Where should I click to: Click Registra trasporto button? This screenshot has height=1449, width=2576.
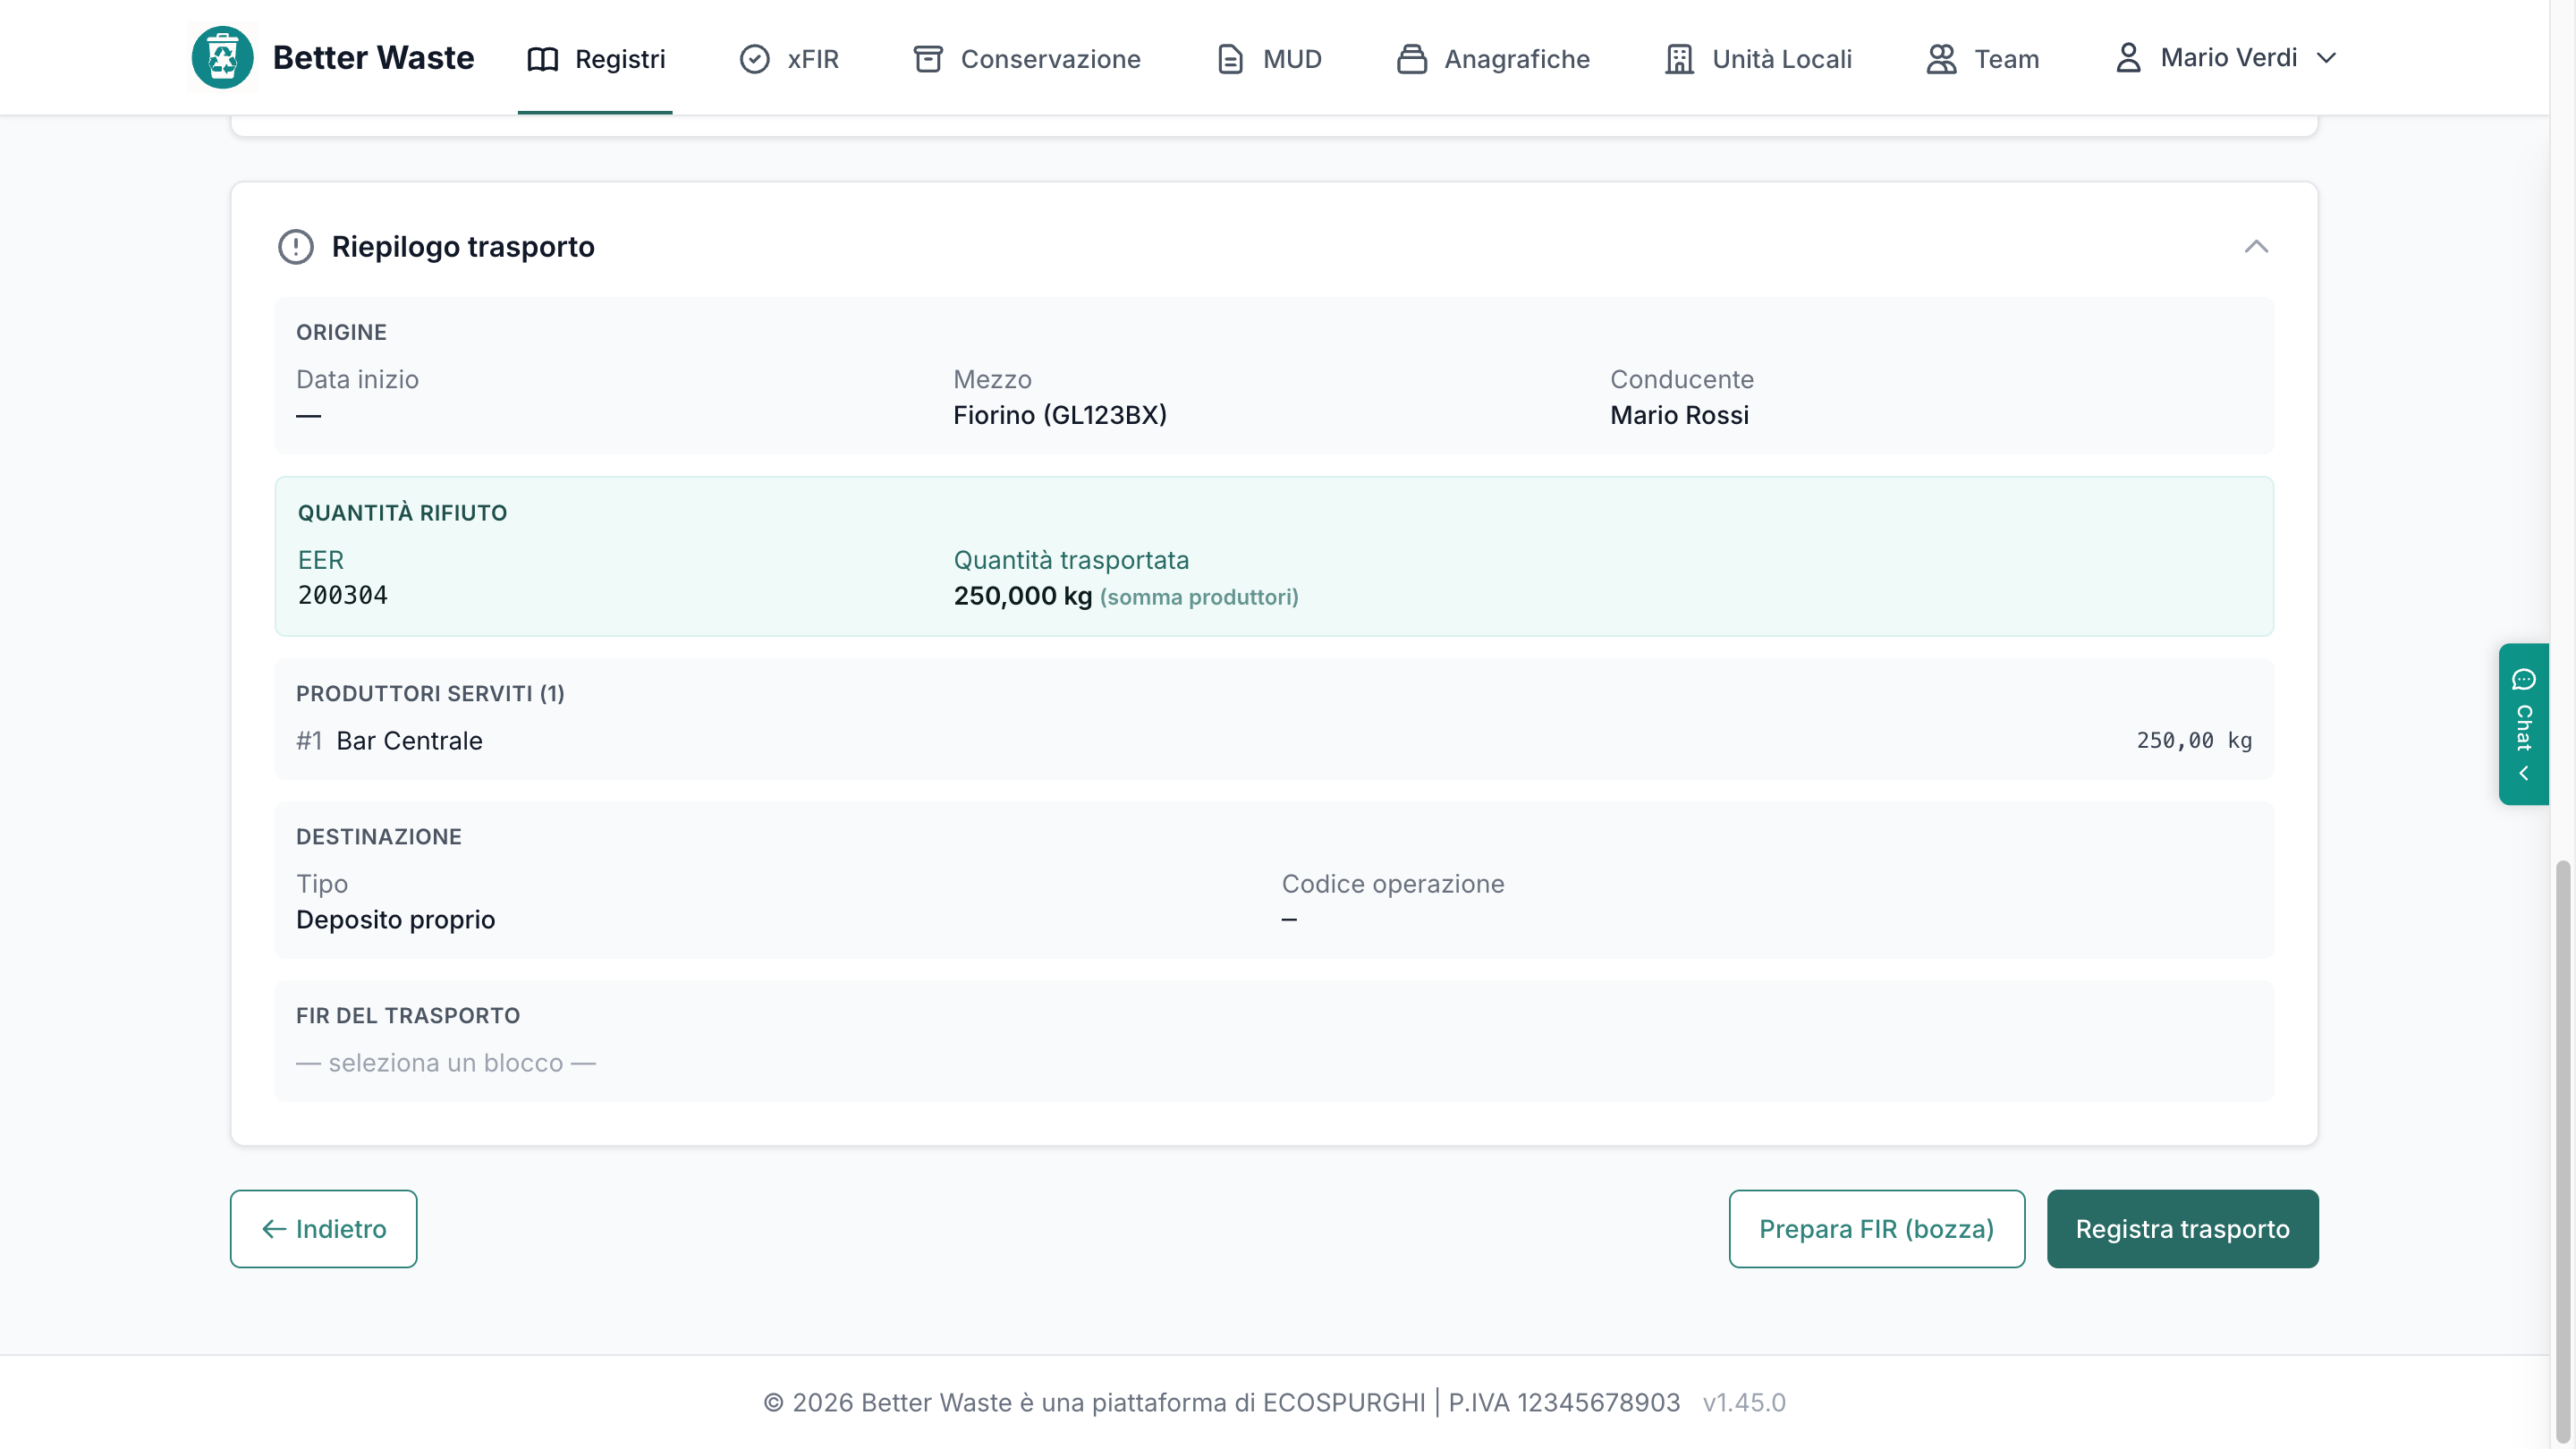pyautogui.click(x=2182, y=1228)
